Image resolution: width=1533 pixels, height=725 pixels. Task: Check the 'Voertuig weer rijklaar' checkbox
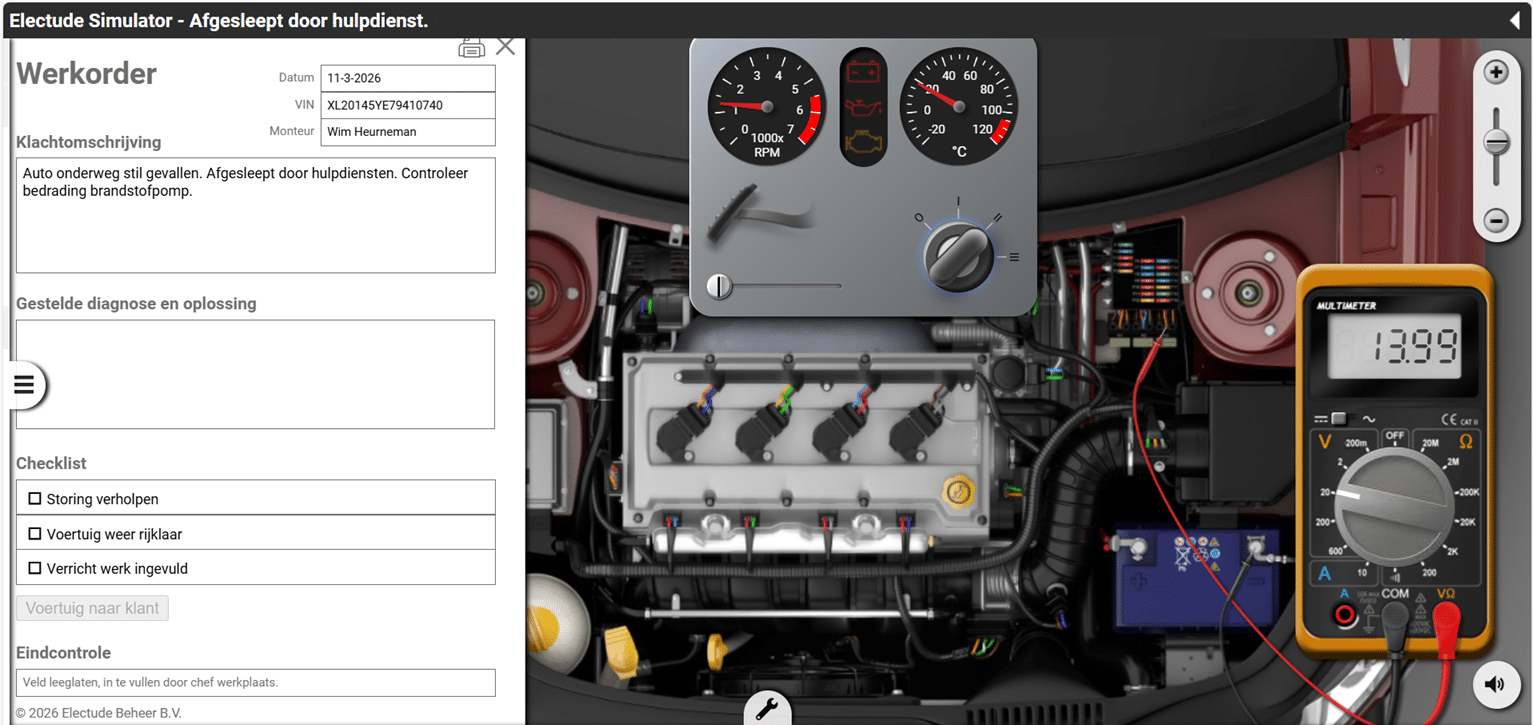tap(35, 533)
